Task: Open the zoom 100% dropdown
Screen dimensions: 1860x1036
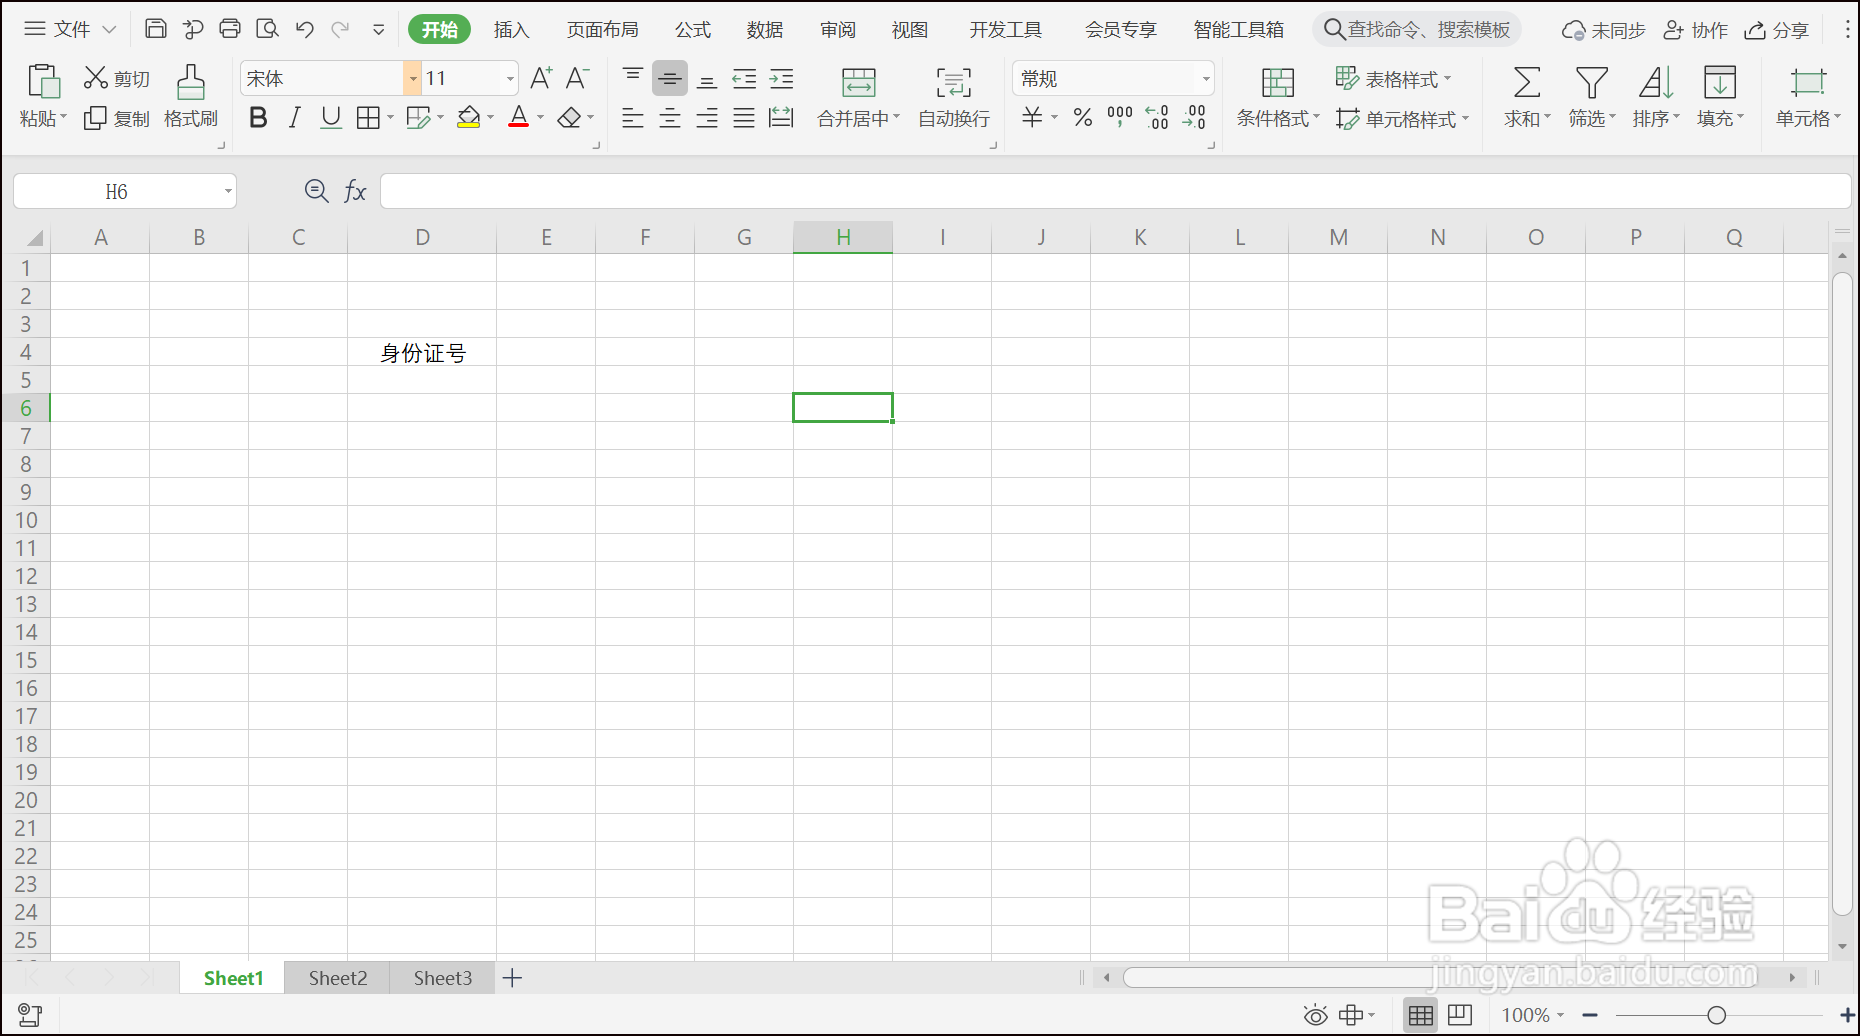Action: (x=1533, y=1015)
